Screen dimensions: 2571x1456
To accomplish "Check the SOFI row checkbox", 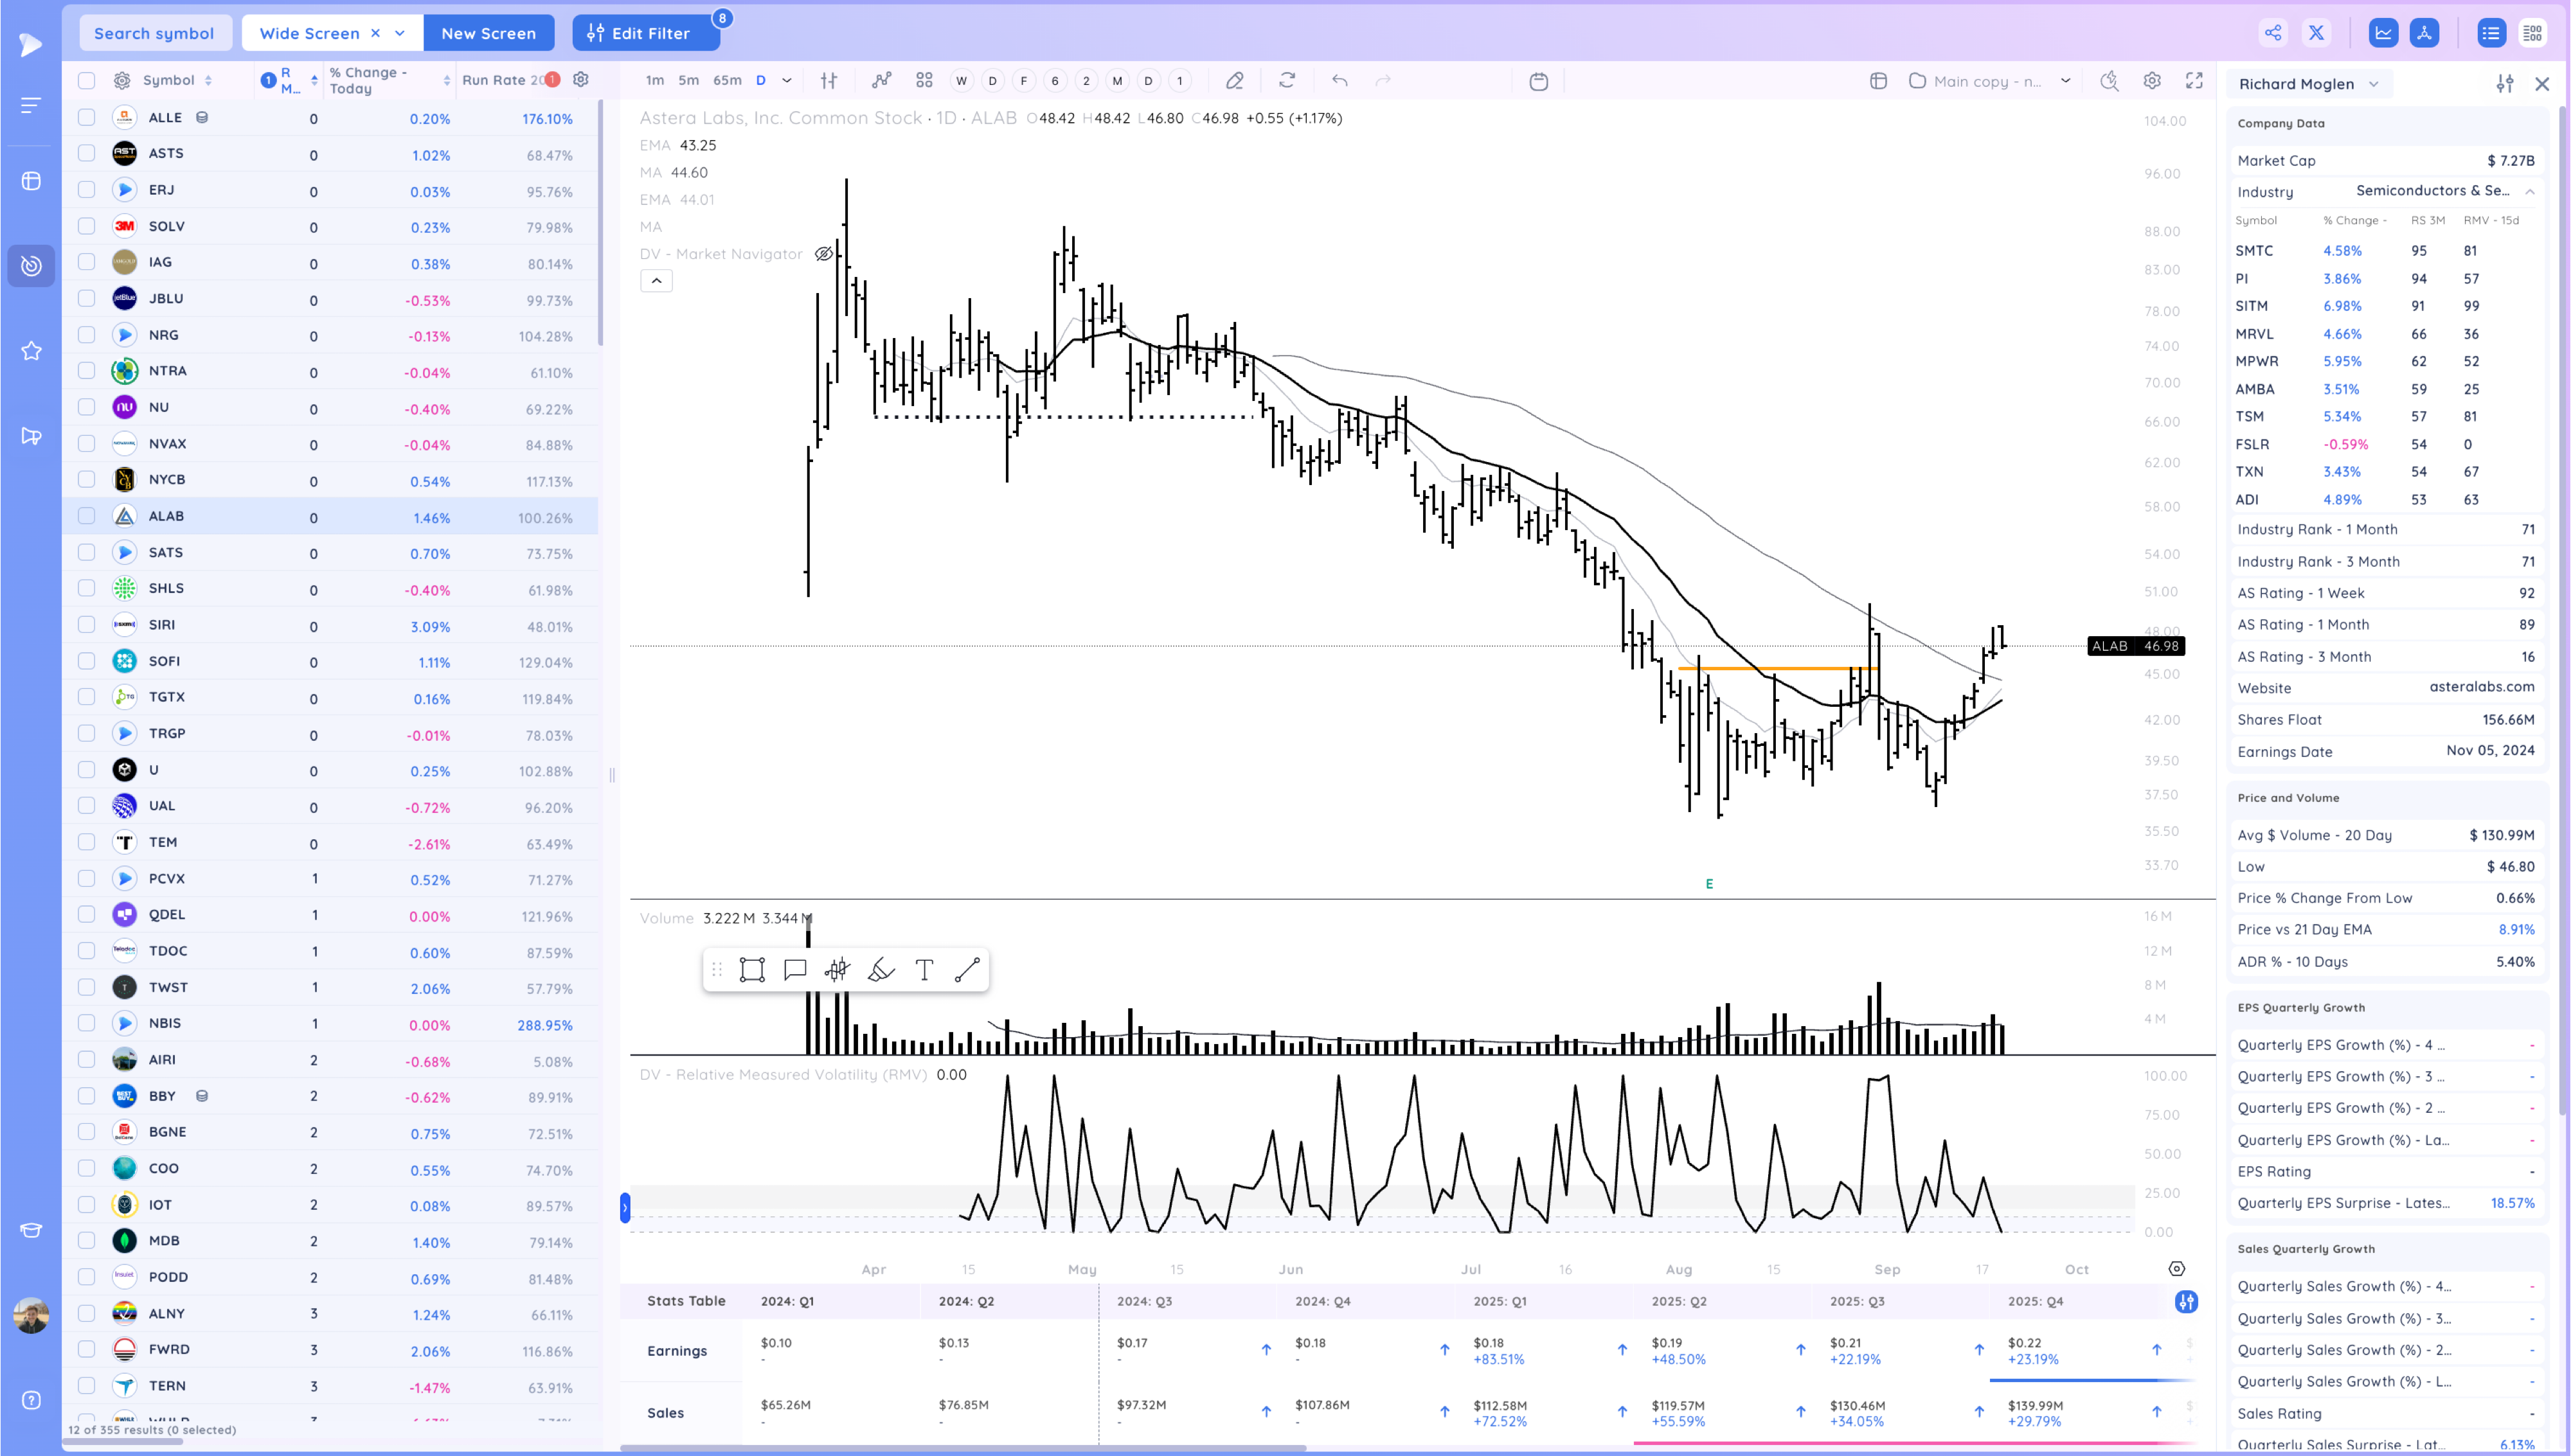I will [x=87, y=661].
